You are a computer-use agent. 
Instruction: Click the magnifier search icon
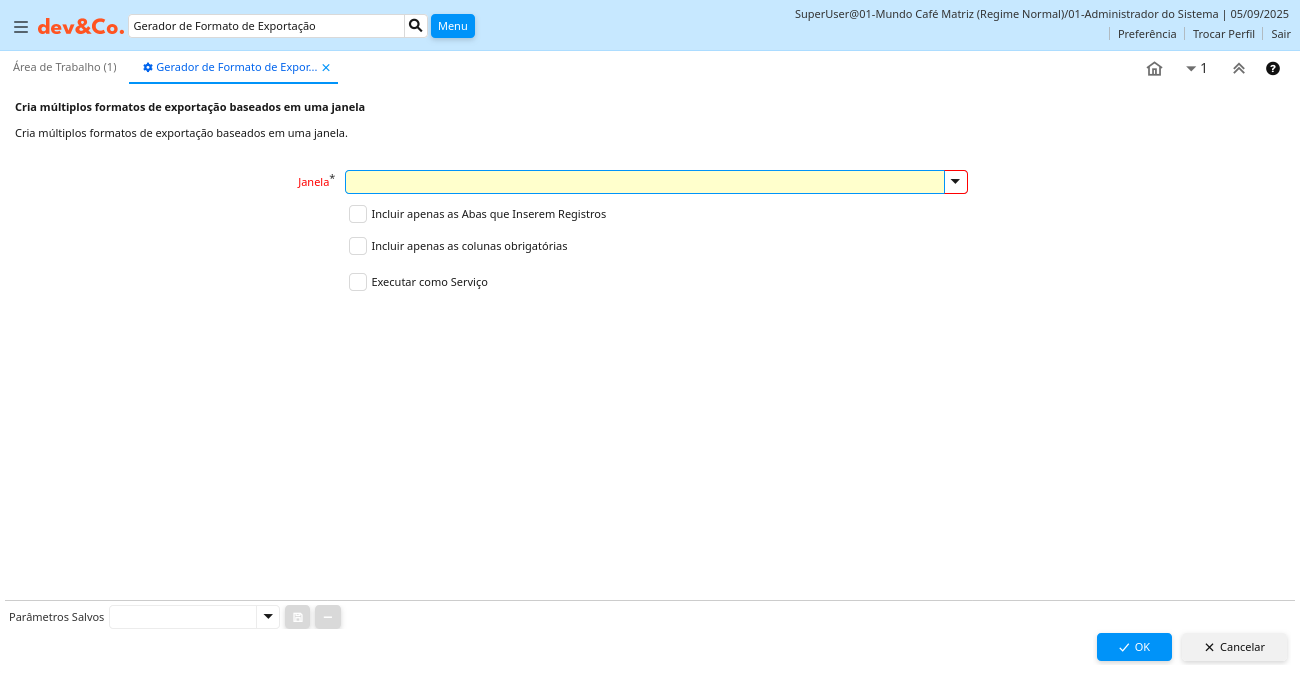416,26
